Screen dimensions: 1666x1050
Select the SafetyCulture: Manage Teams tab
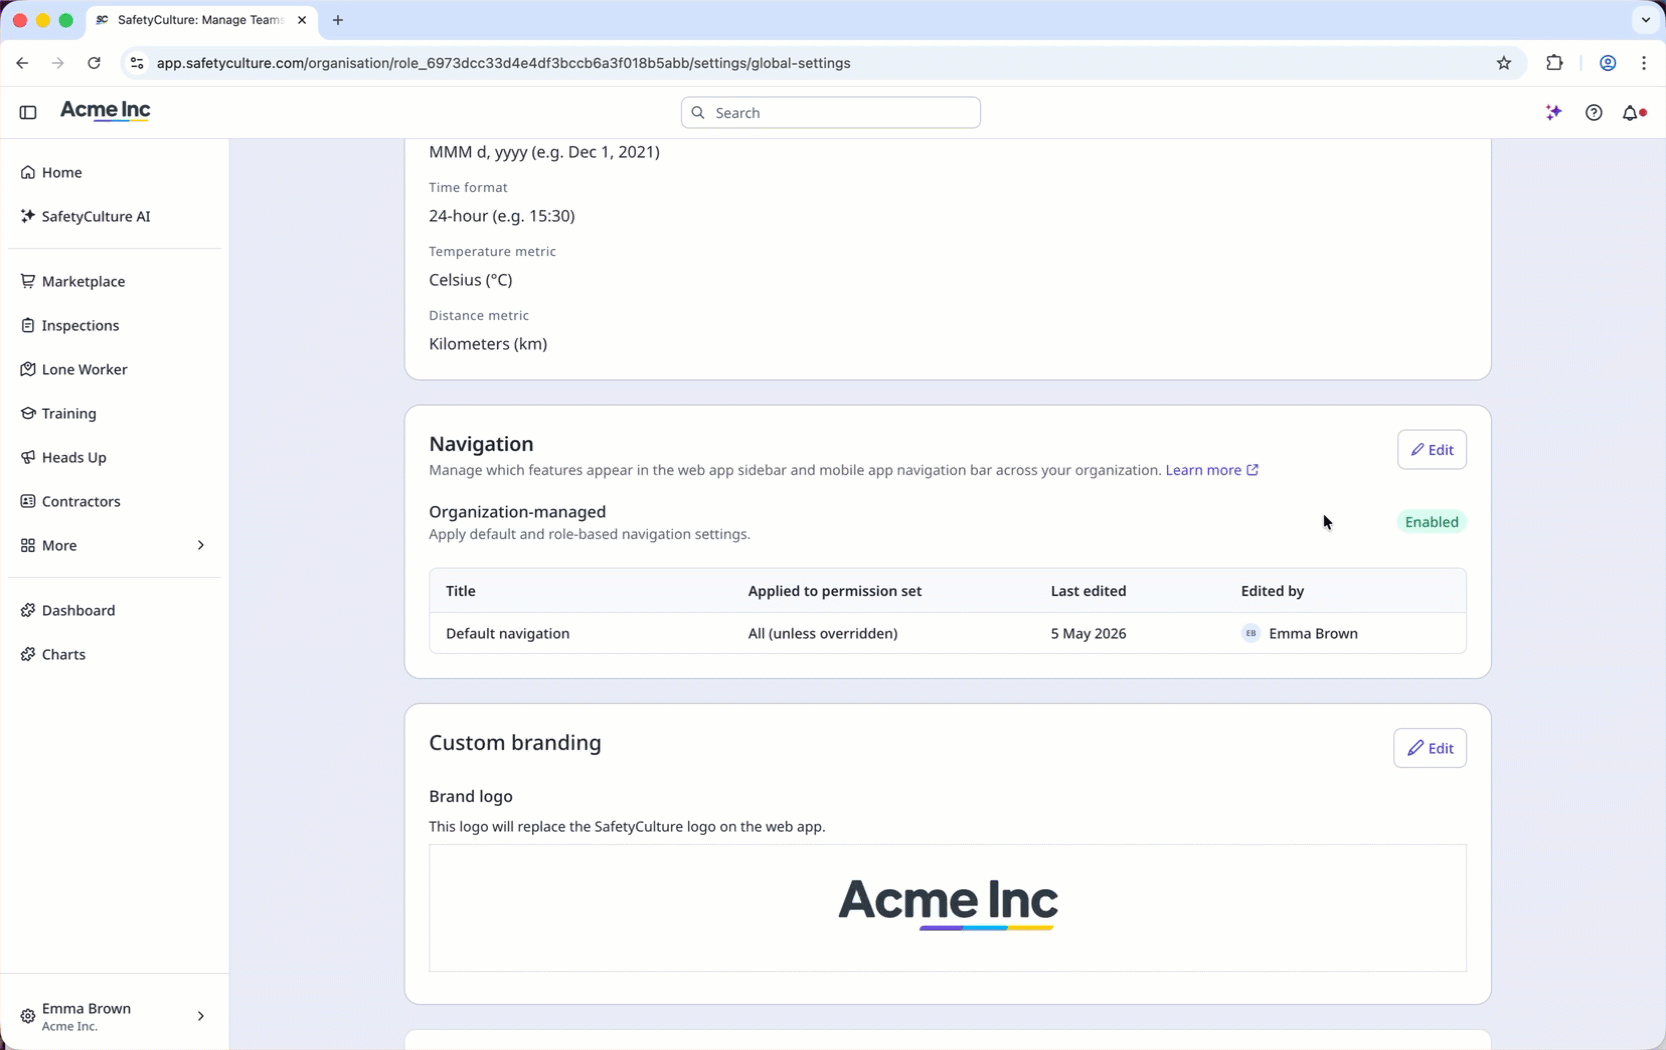202,20
